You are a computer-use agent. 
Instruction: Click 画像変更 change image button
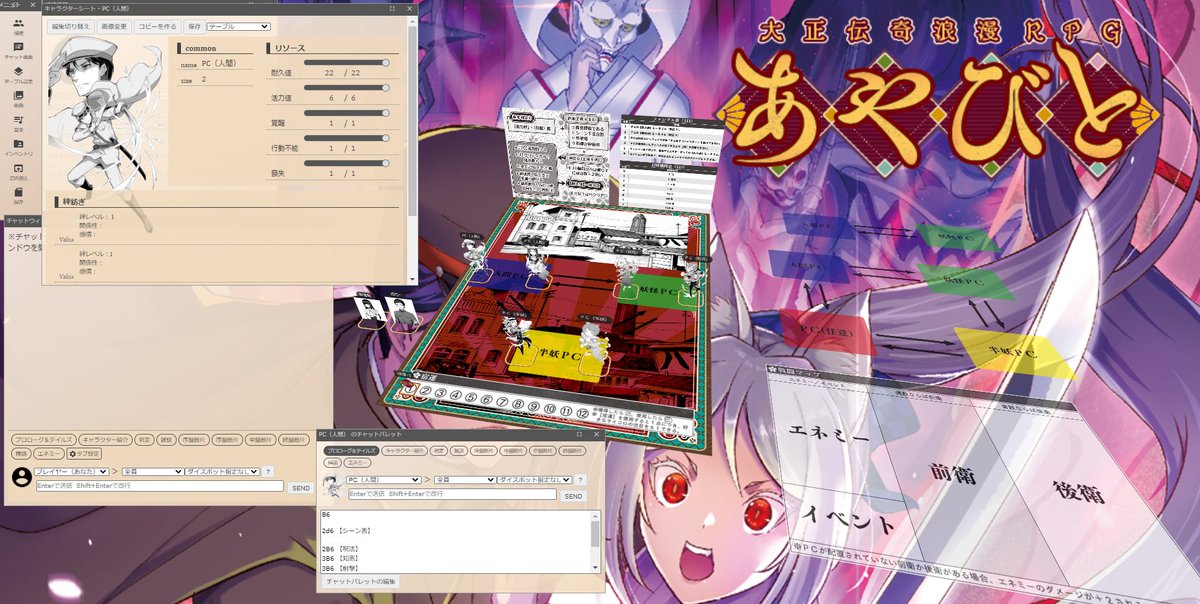click(x=113, y=27)
